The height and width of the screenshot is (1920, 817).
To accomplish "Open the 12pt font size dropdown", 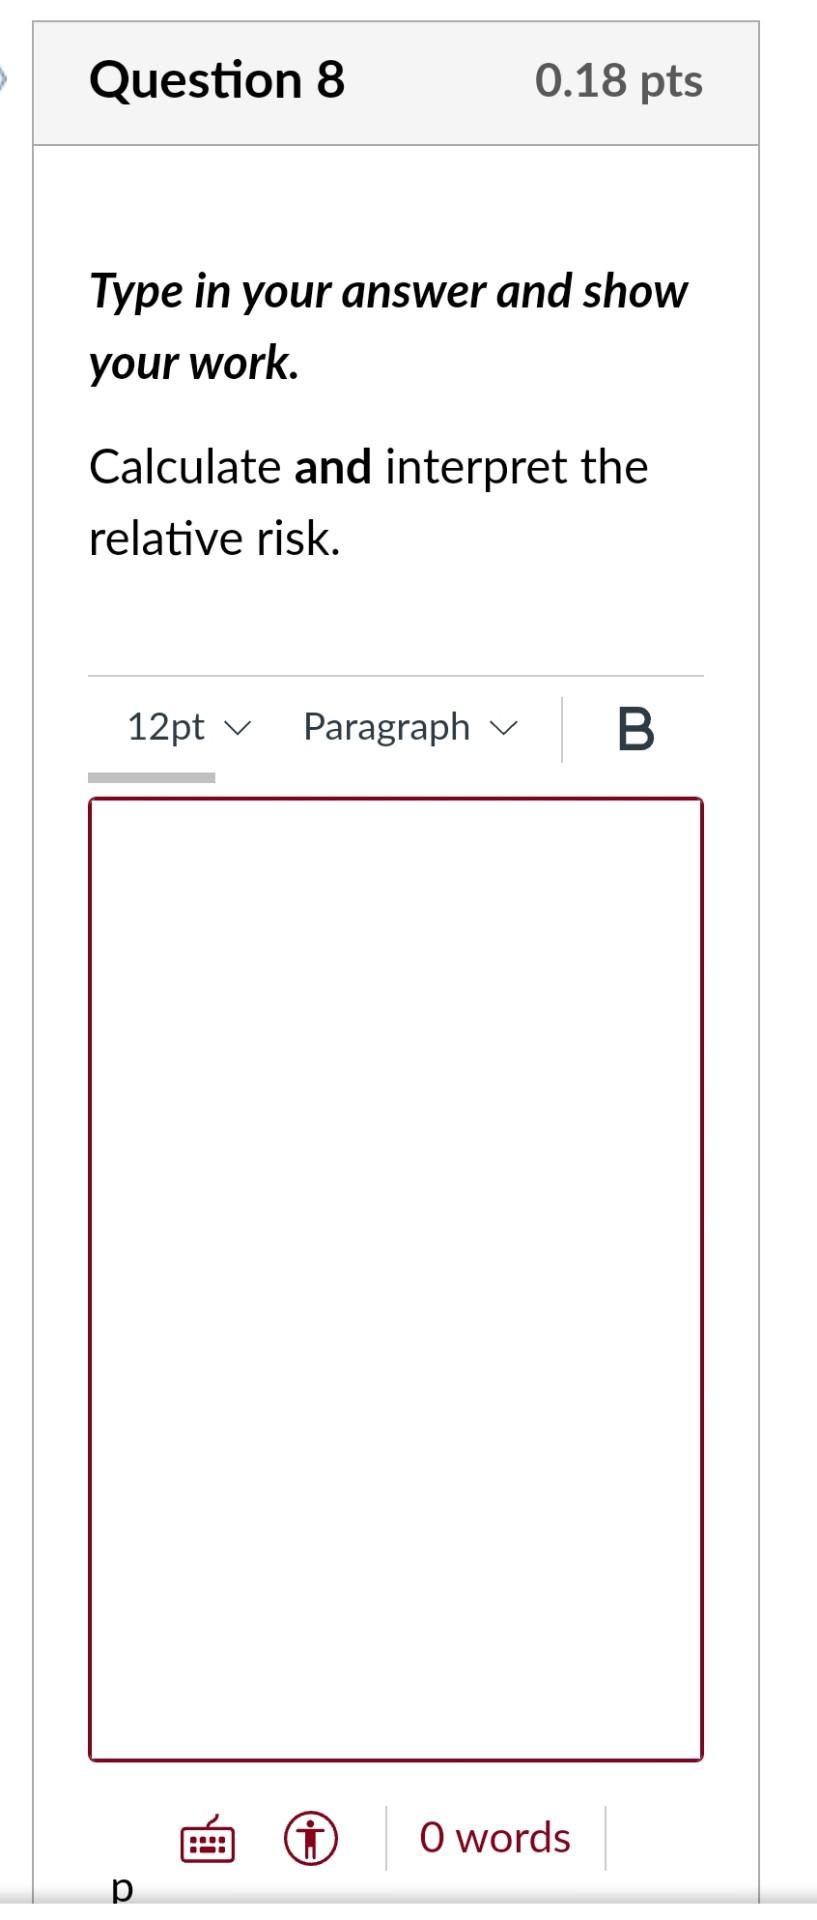I will [185, 728].
